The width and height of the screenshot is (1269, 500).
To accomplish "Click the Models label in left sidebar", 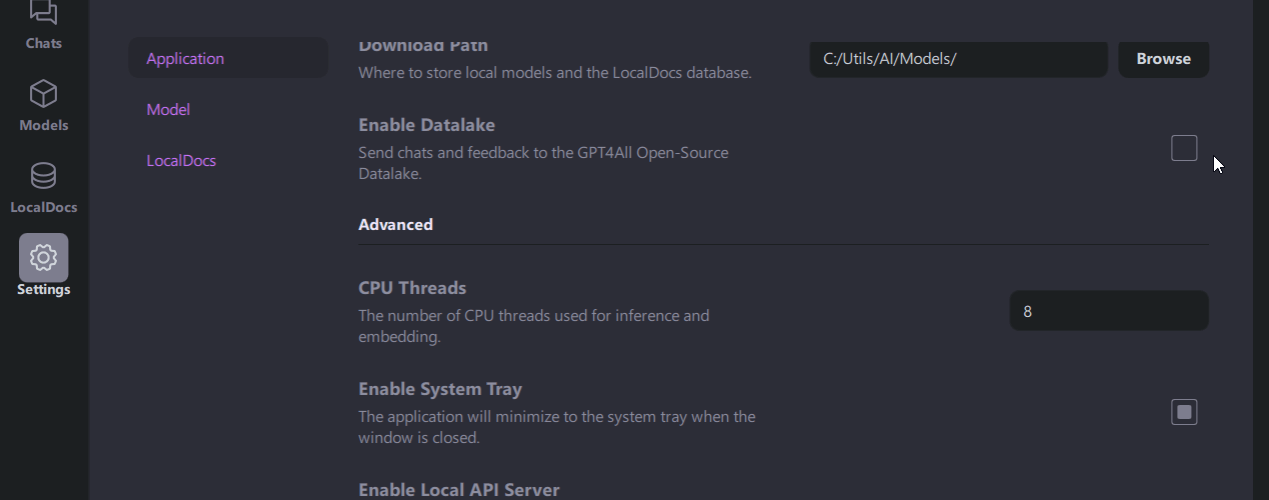I will click(43, 125).
